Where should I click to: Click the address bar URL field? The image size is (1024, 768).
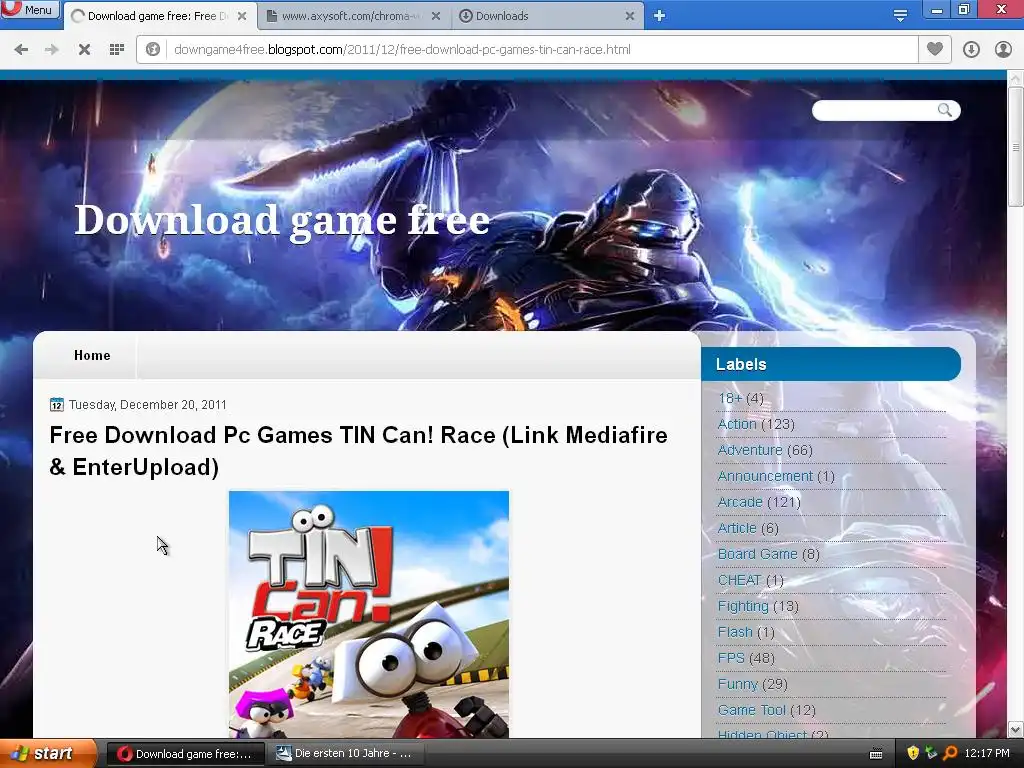[542, 50]
